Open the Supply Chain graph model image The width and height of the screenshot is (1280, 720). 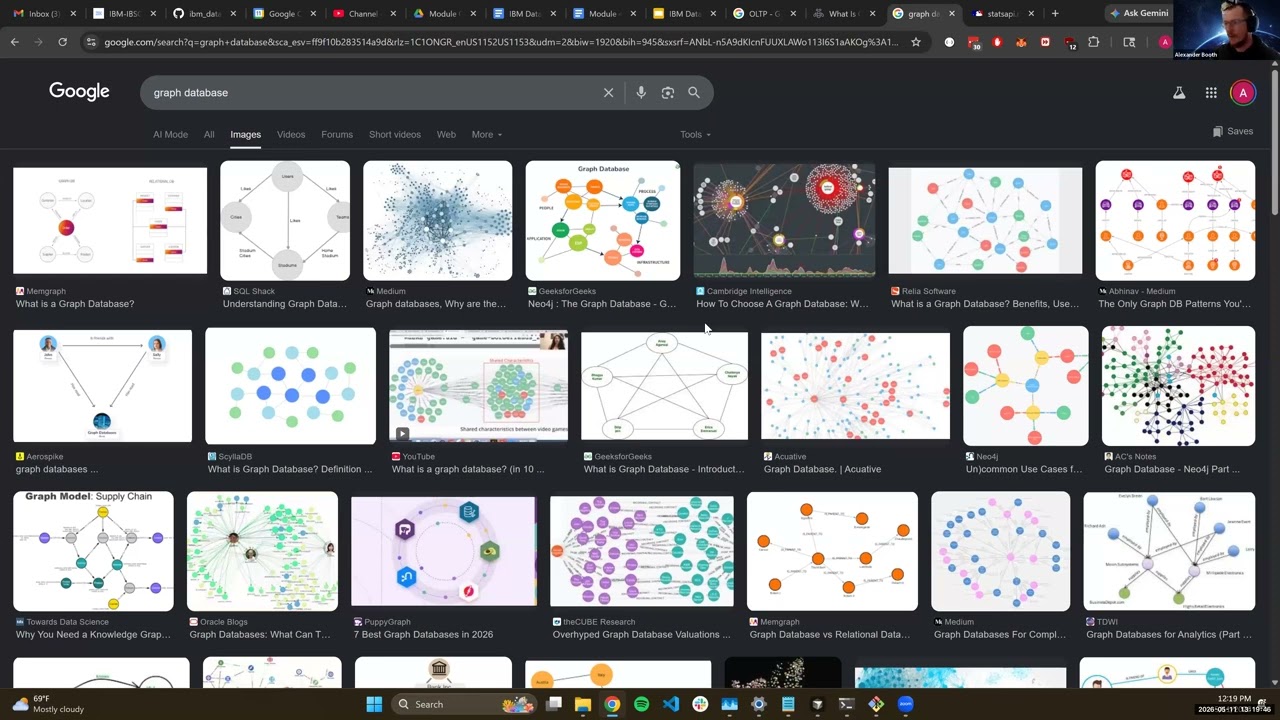pyautogui.click(x=93, y=551)
